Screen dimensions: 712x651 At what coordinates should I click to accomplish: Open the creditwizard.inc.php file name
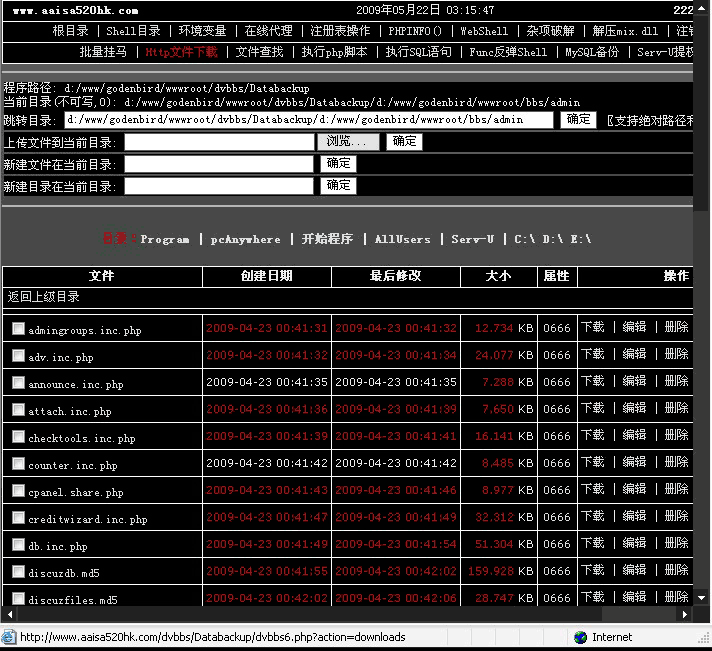point(88,519)
